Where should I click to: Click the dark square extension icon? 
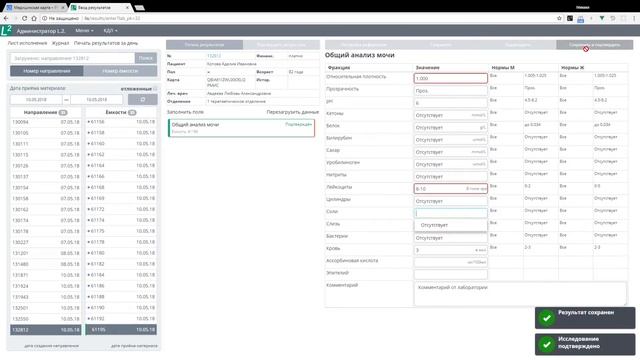570,18
